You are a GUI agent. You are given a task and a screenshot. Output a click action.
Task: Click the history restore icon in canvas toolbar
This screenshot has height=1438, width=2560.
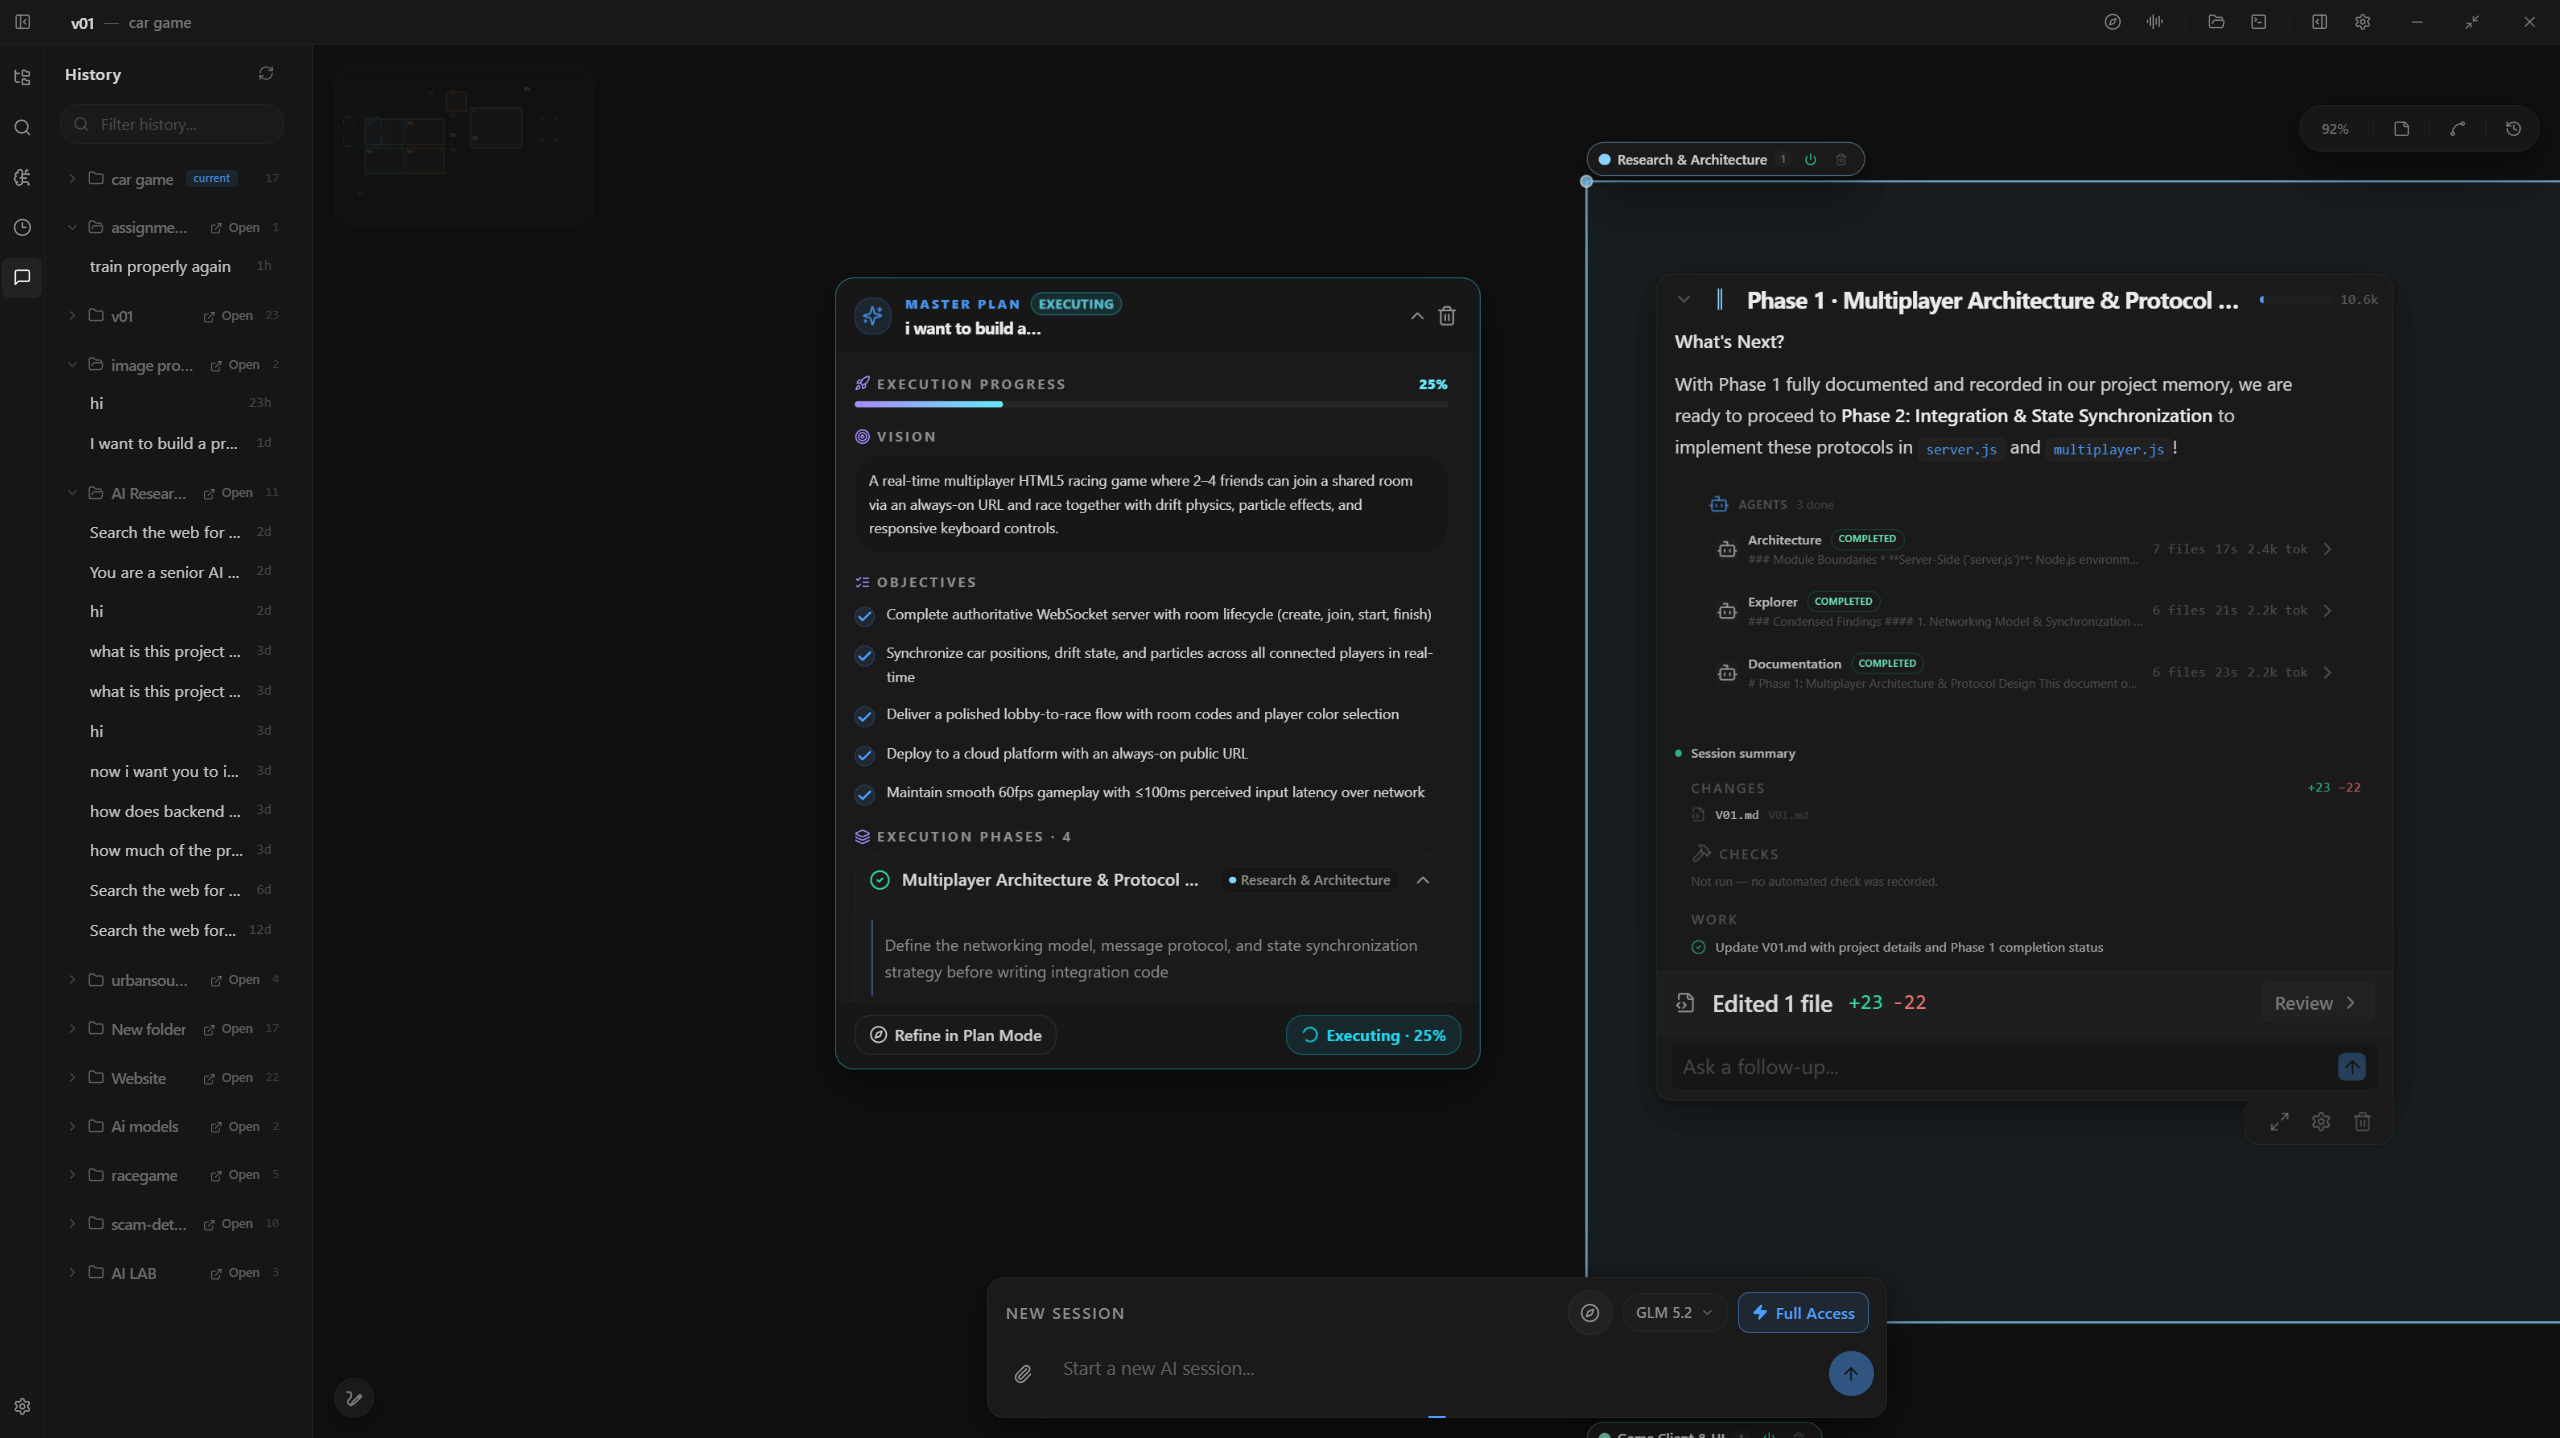click(x=2513, y=129)
